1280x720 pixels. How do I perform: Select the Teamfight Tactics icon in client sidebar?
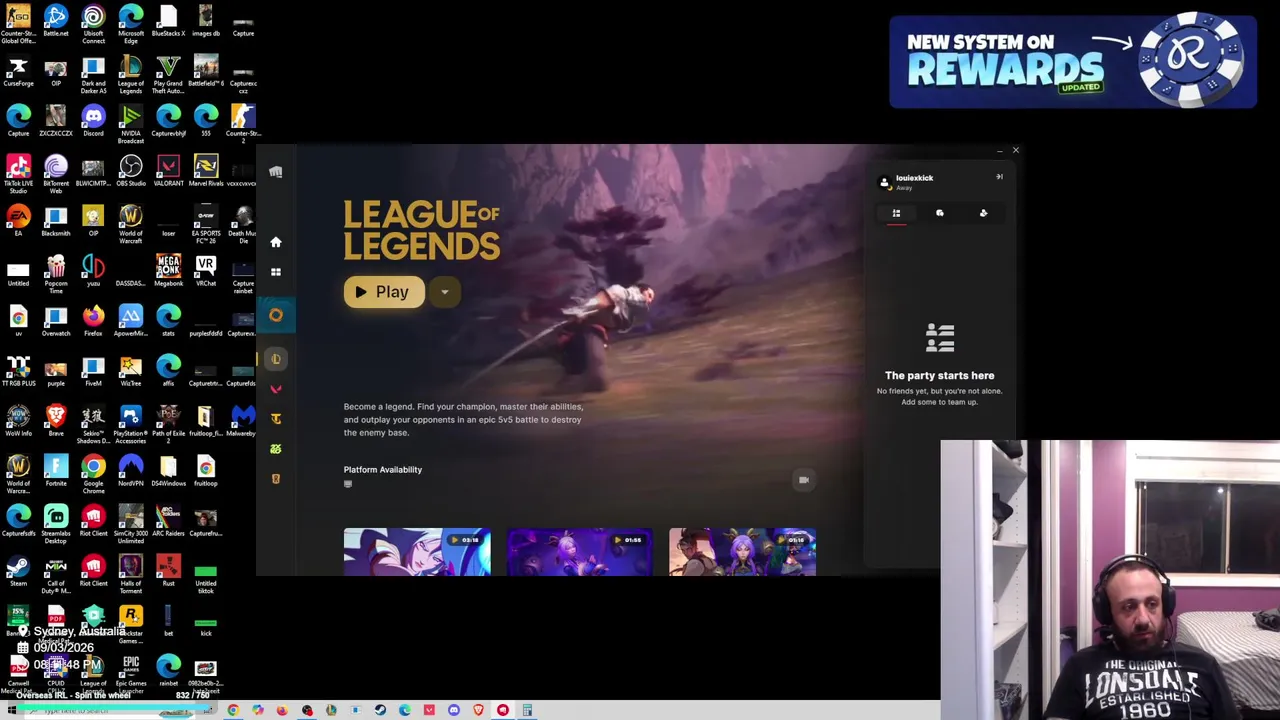coord(276,419)
